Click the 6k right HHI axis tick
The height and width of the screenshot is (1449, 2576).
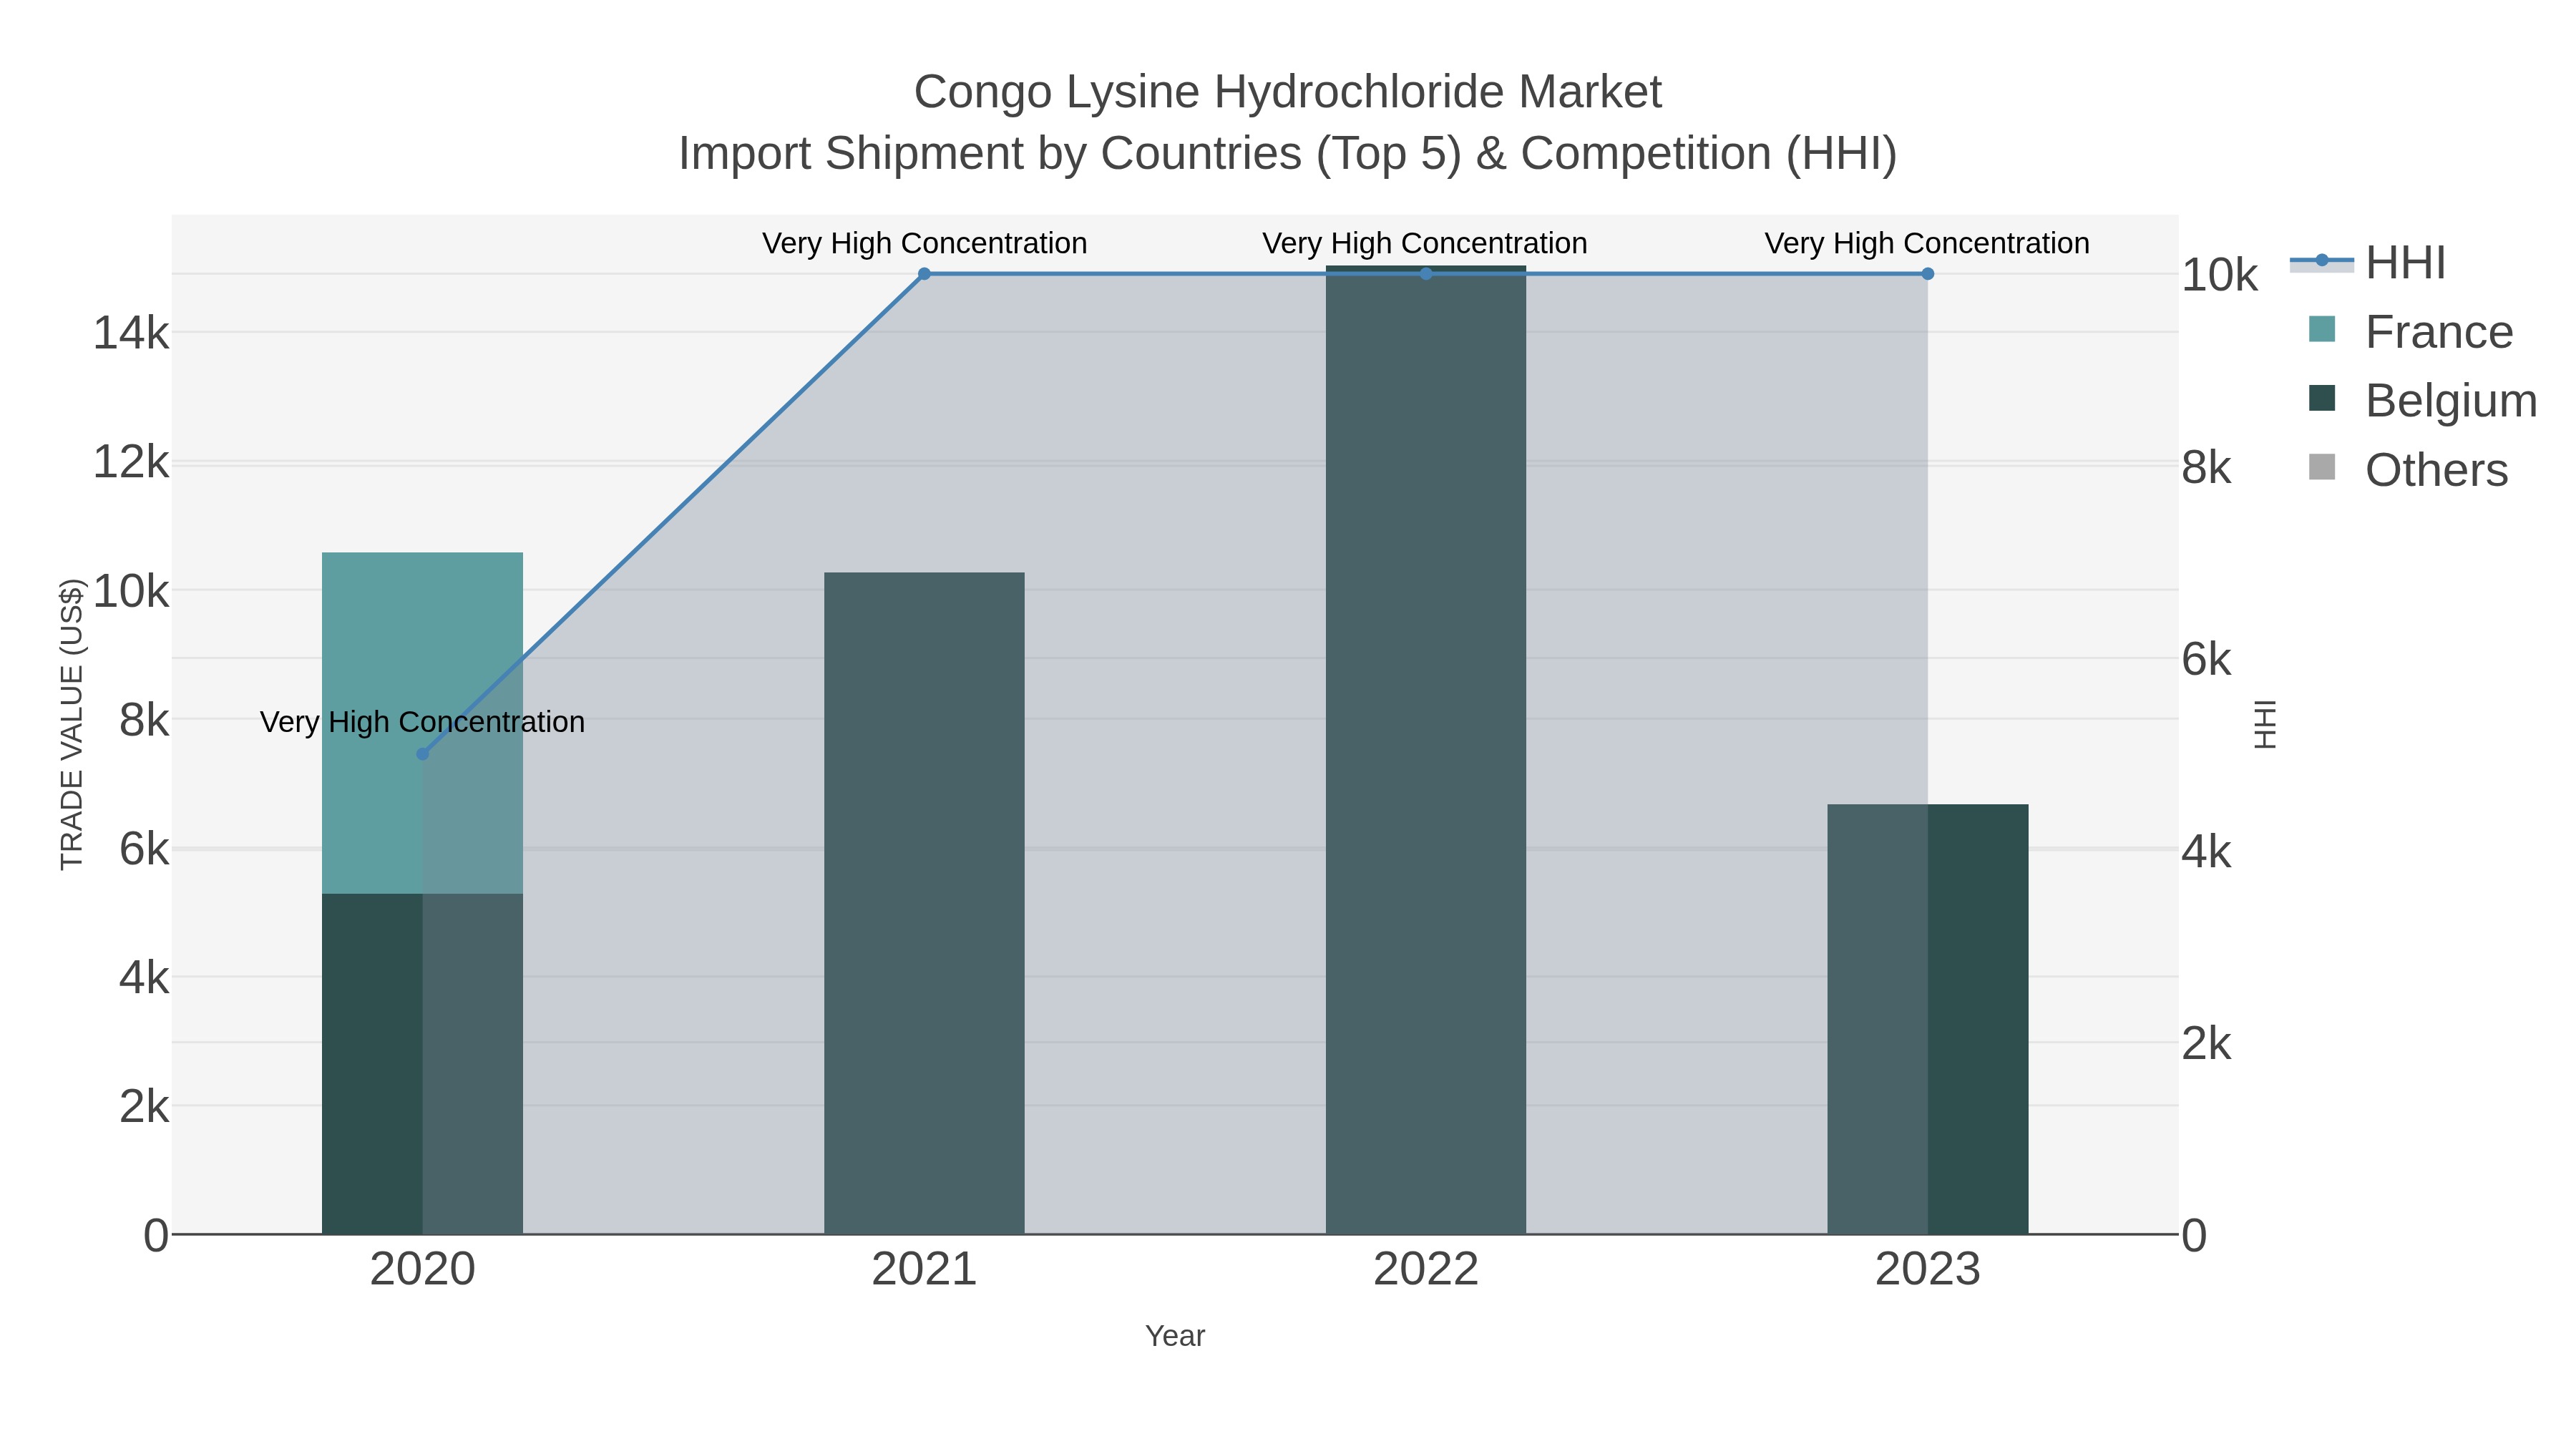(x=2206, y=660)
